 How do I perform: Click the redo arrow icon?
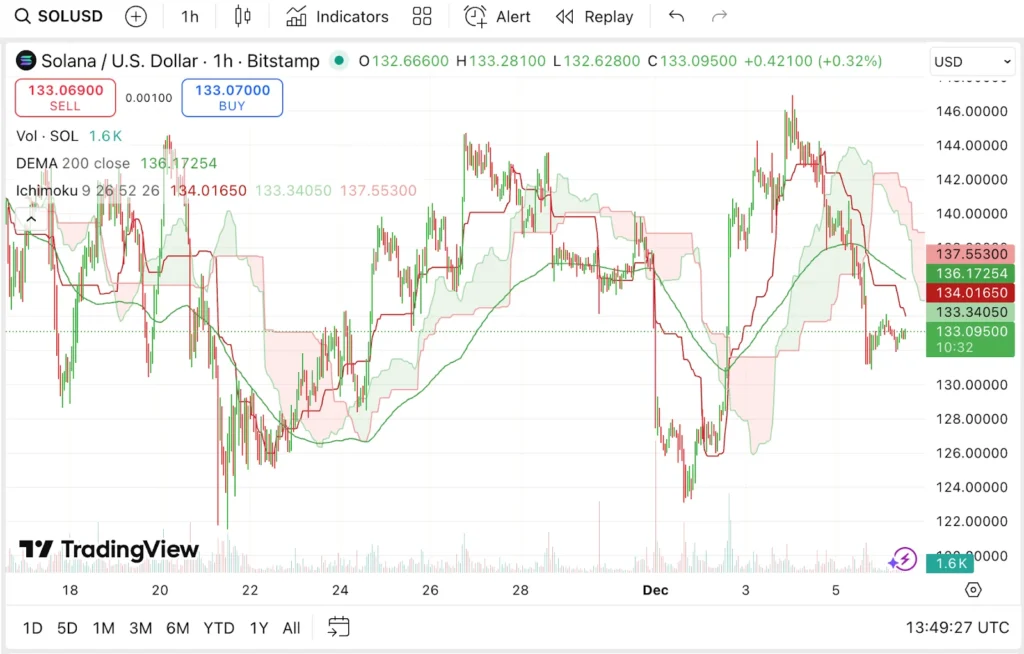pyautogui.click(x=719, y=17)
